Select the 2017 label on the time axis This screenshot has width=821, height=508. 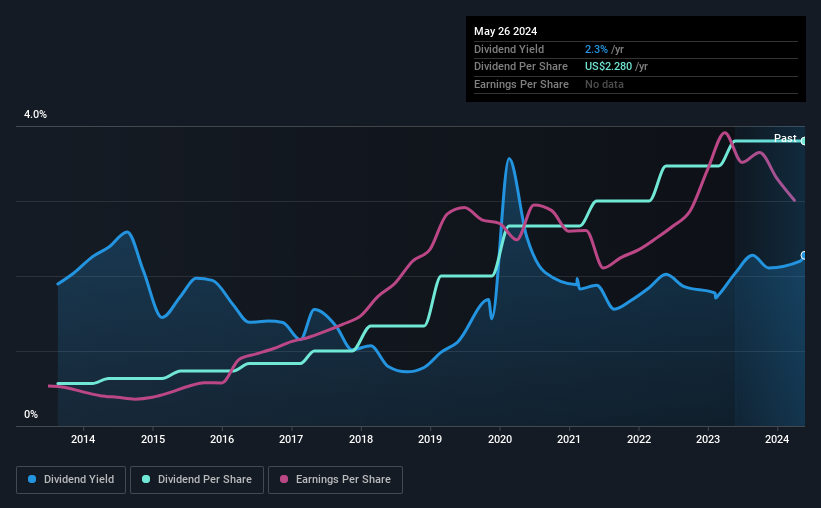291,439
